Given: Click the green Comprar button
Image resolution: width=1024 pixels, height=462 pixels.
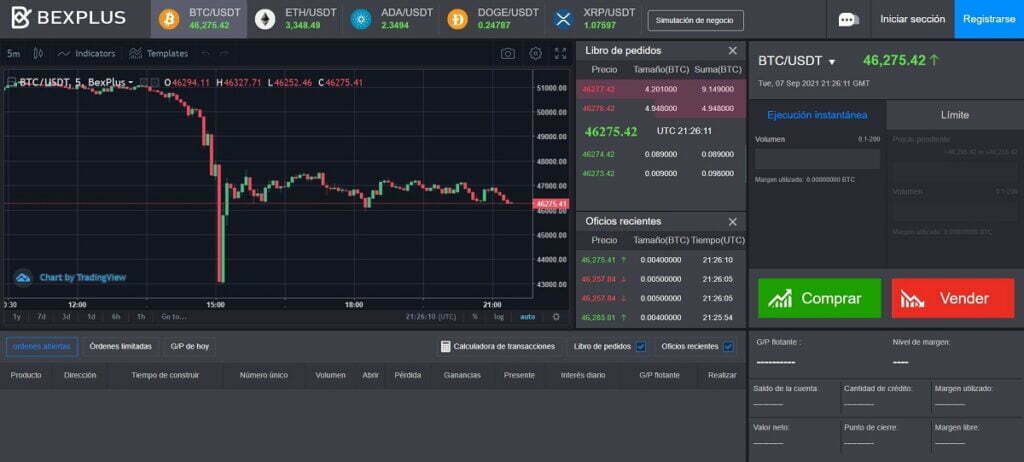Looking at the screenshot, I should coord(820,299).
